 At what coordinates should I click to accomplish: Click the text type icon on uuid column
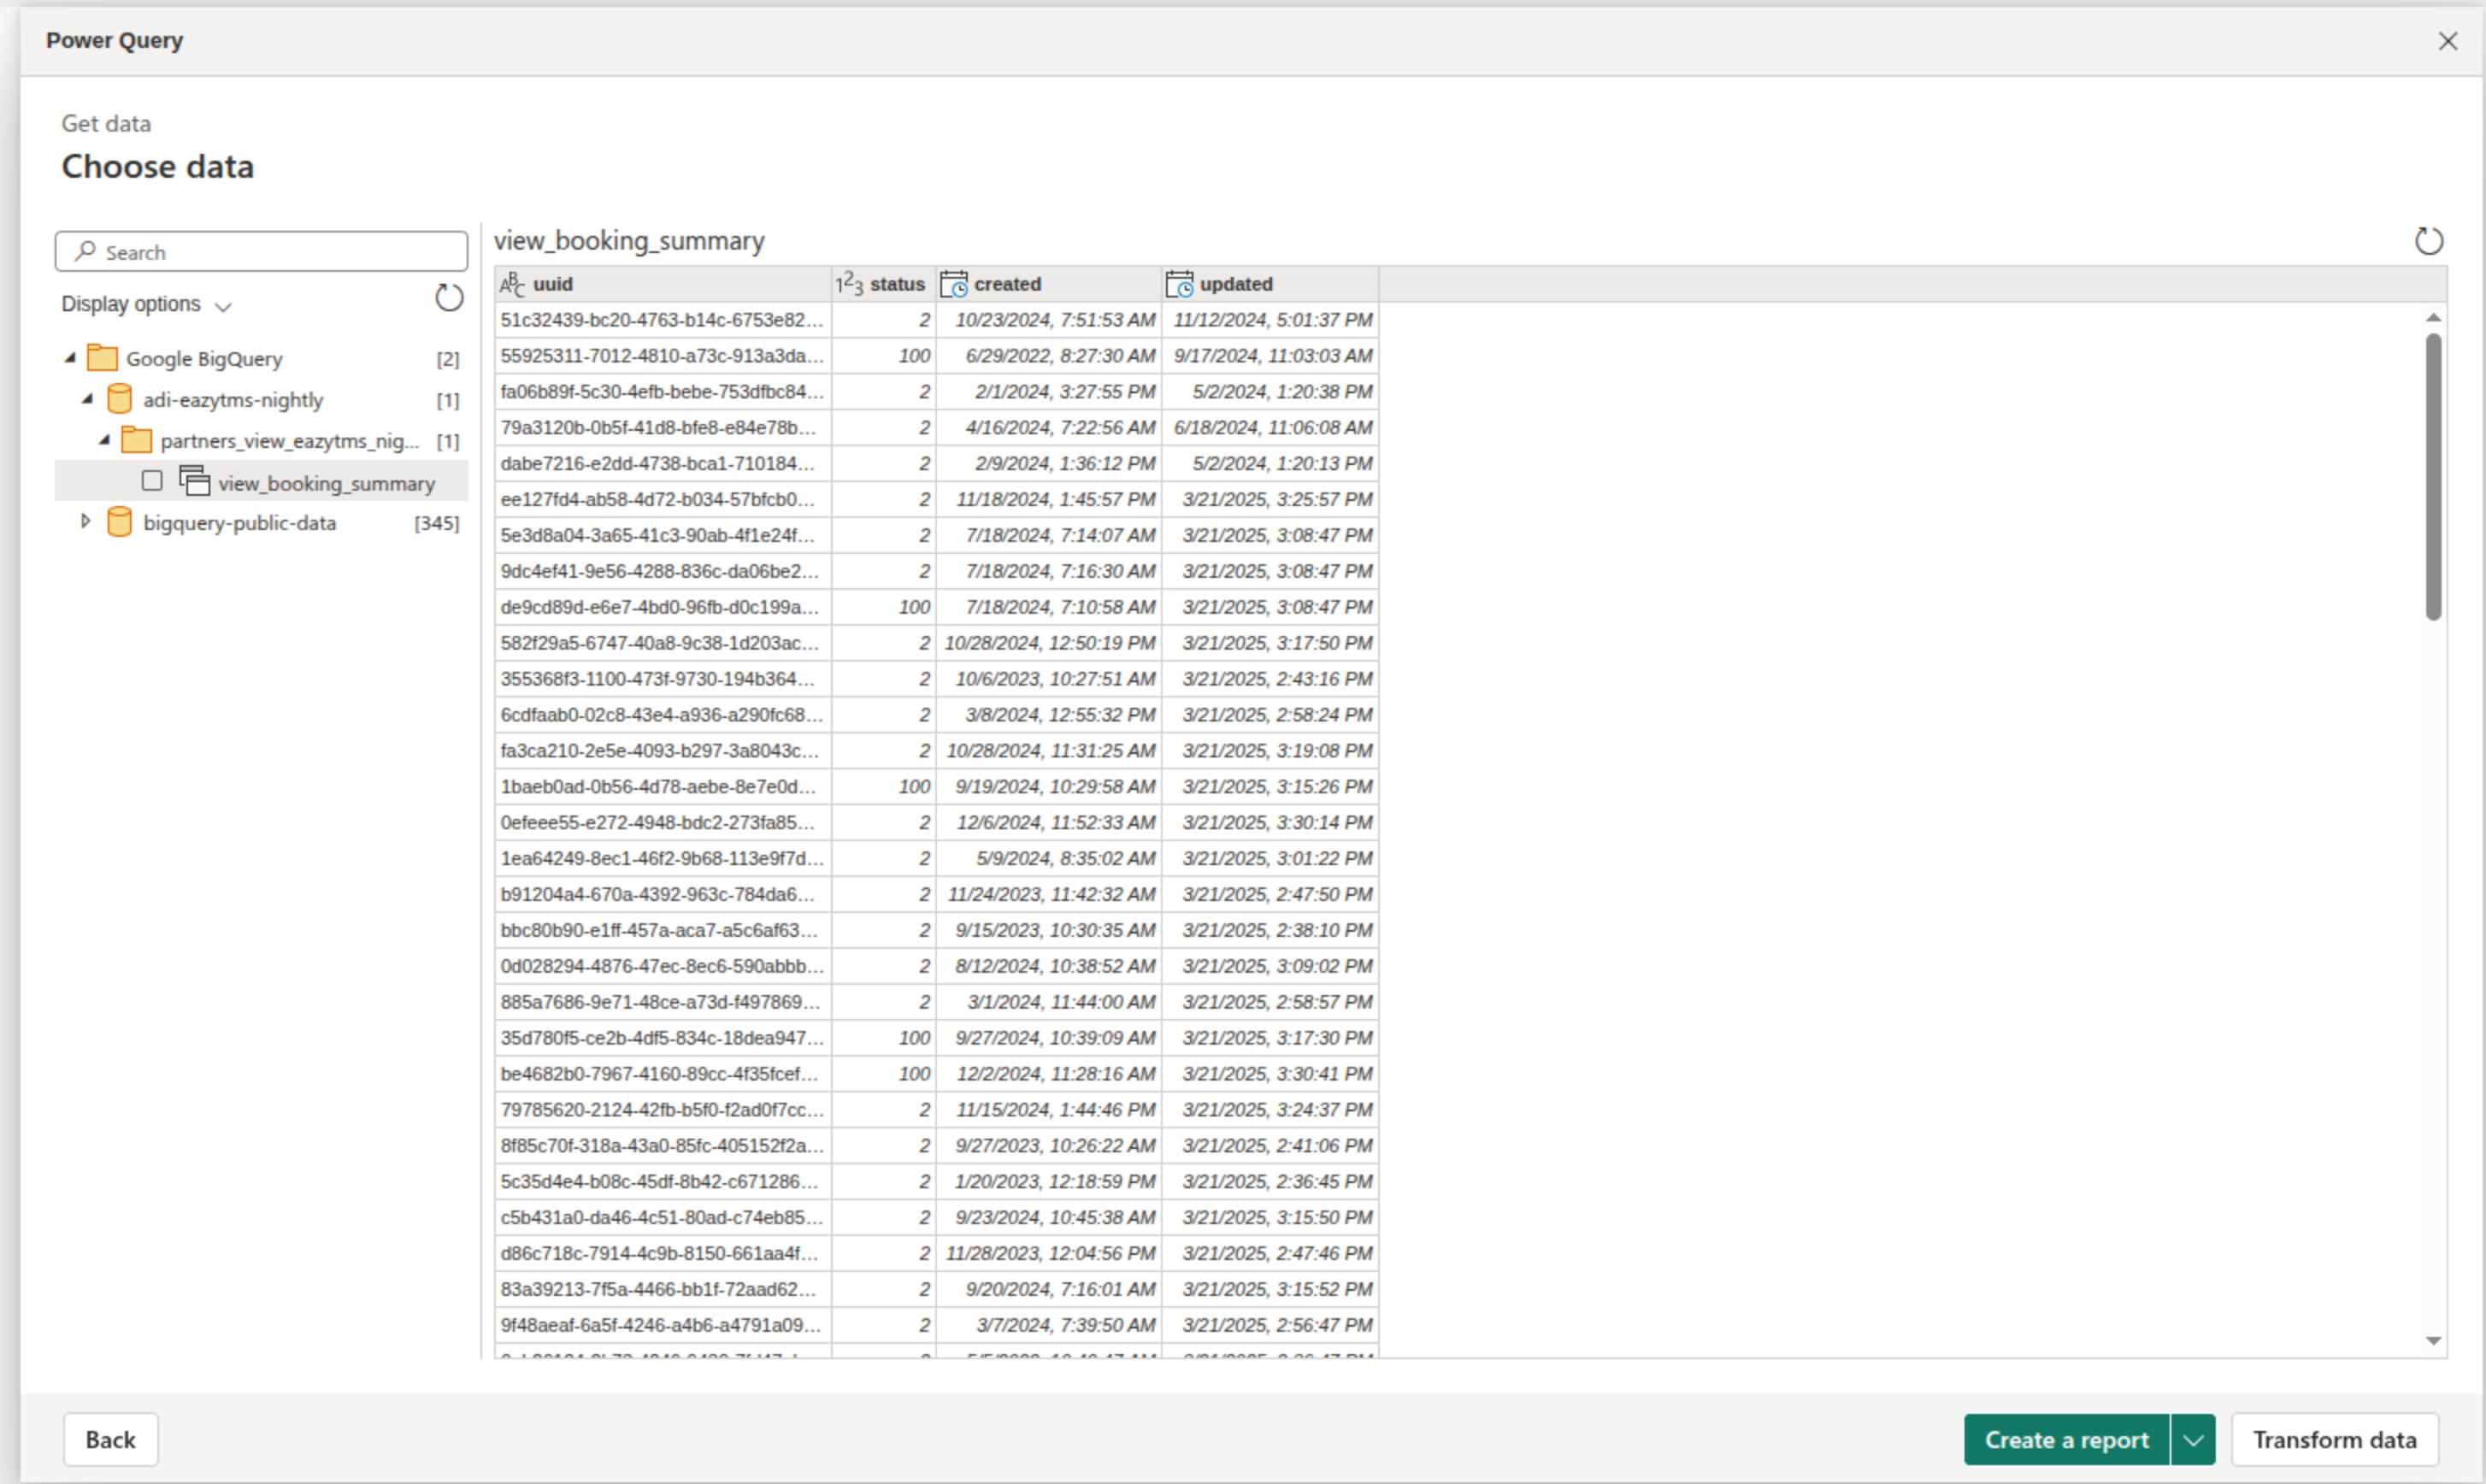[x=512, y=284]
